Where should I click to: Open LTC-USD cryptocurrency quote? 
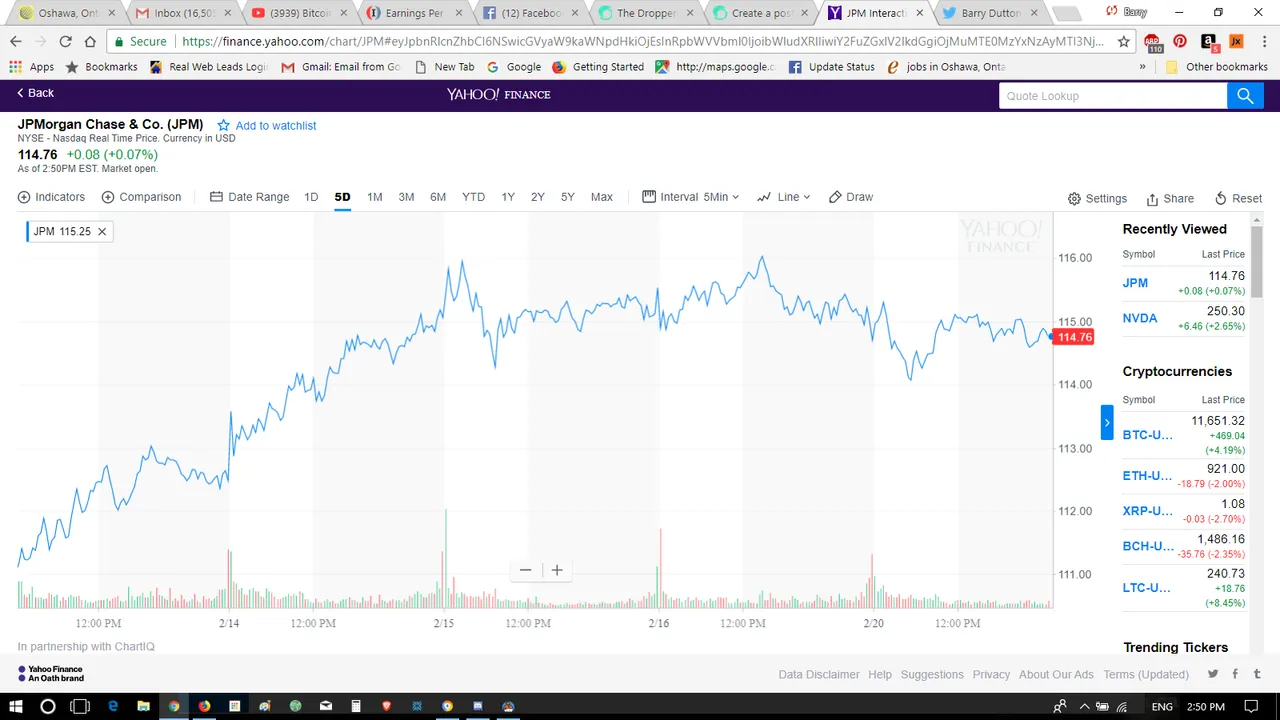coord(1146,587)
